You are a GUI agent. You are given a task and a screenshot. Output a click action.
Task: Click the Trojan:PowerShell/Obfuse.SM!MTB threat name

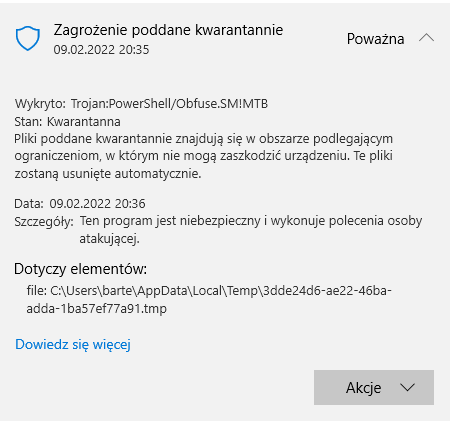(169, 104)
